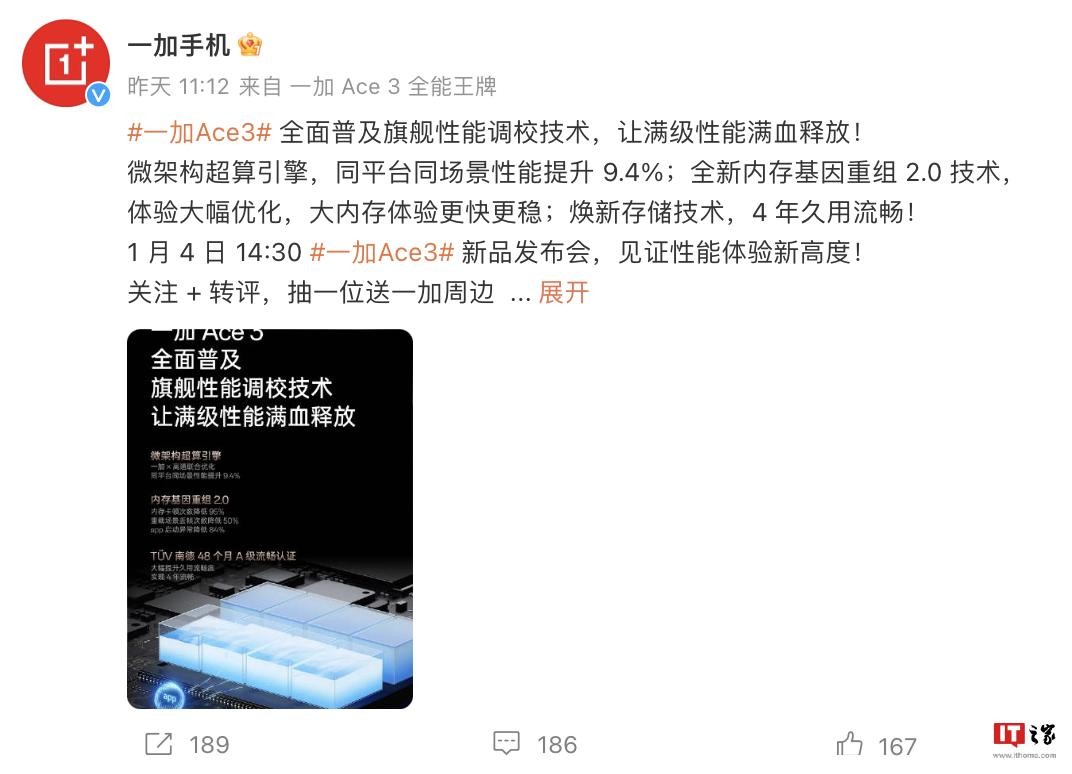
Task: Like the post with thumbs-up icon
Action: click(x=849, y=743)
